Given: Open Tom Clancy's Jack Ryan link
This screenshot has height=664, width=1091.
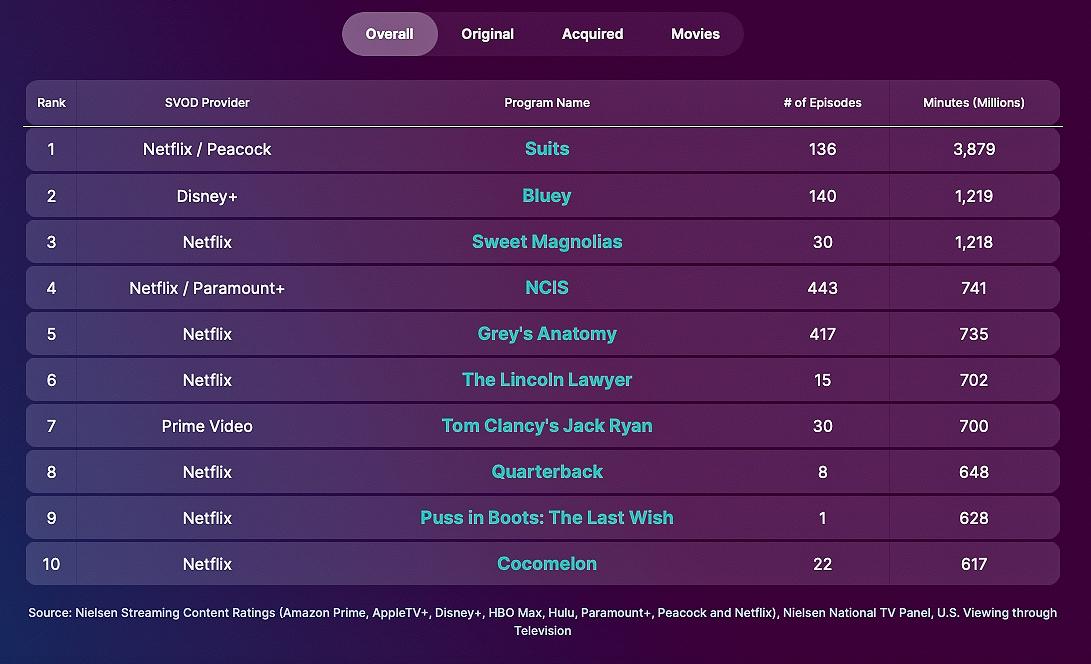Looking at the screenshot, I should [x=547, y=426].
